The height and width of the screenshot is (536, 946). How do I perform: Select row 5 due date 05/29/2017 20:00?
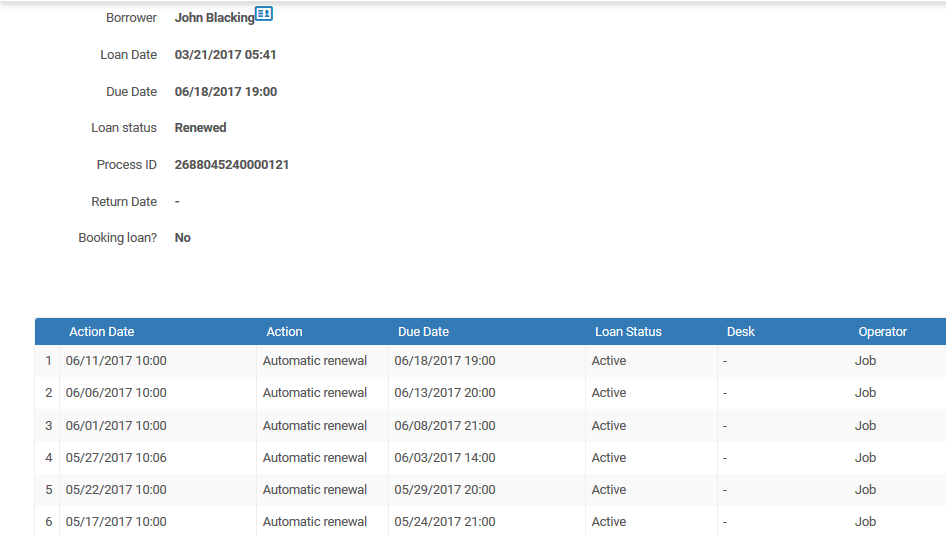(444, 490)
